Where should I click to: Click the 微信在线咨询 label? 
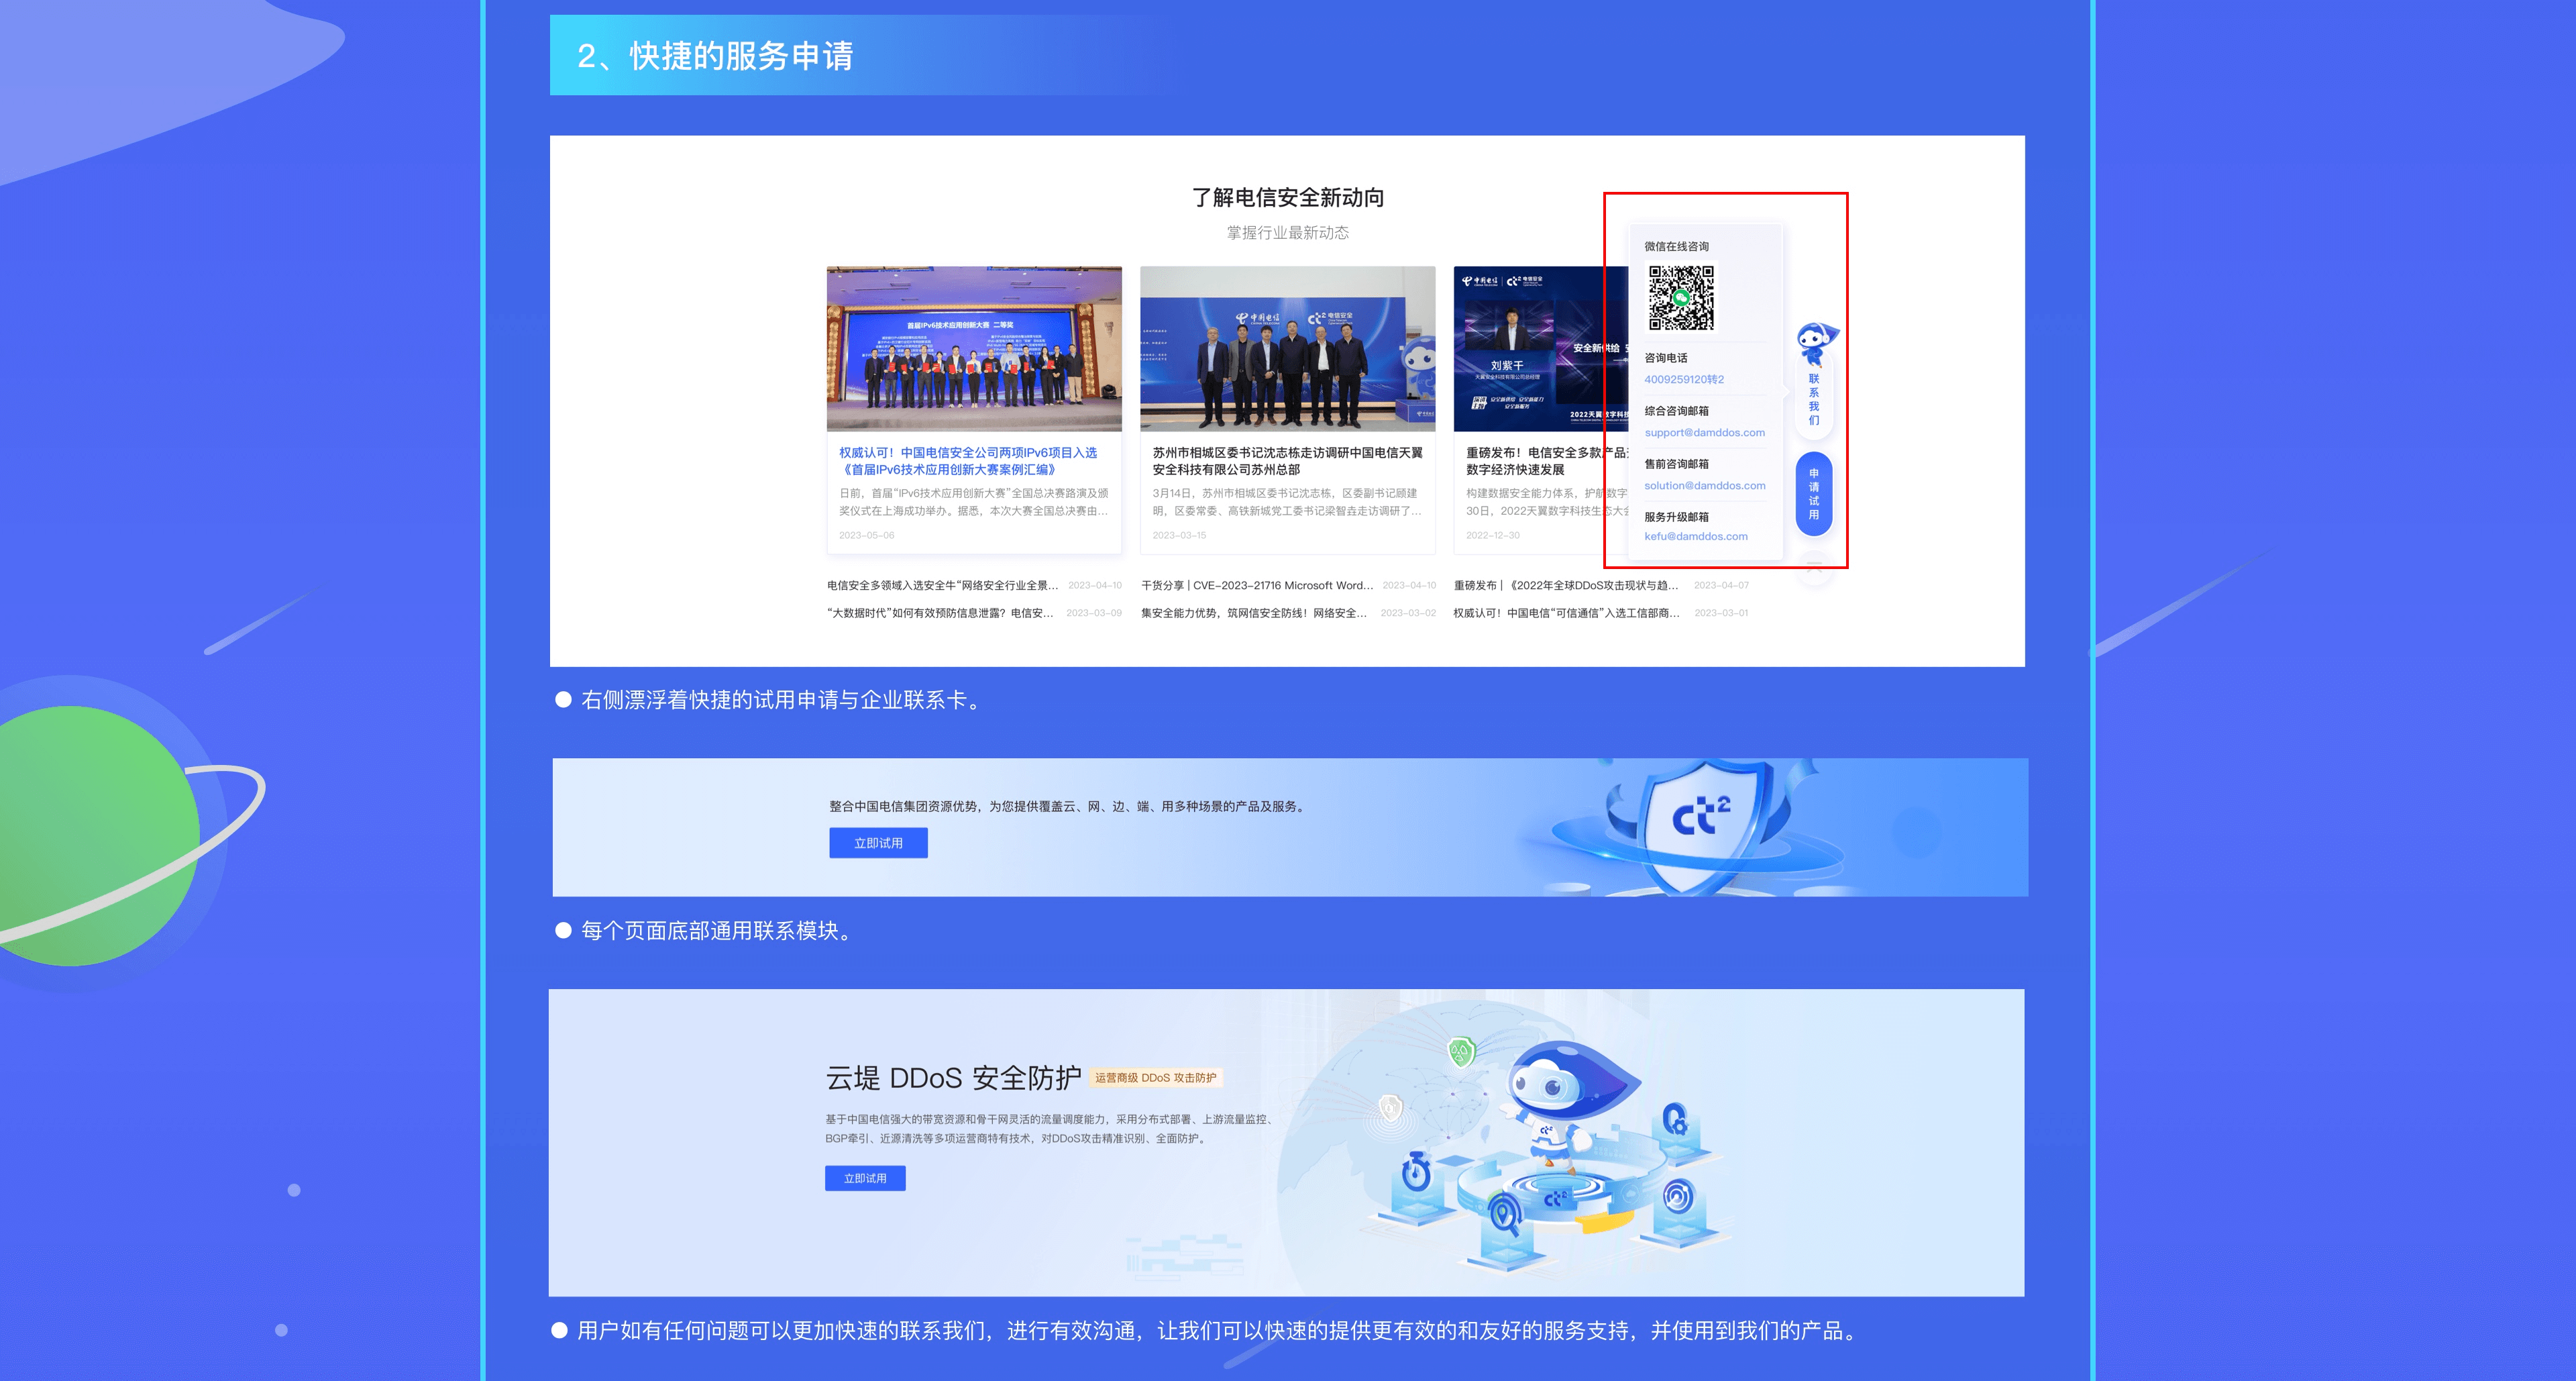(x=1677, y=246)
